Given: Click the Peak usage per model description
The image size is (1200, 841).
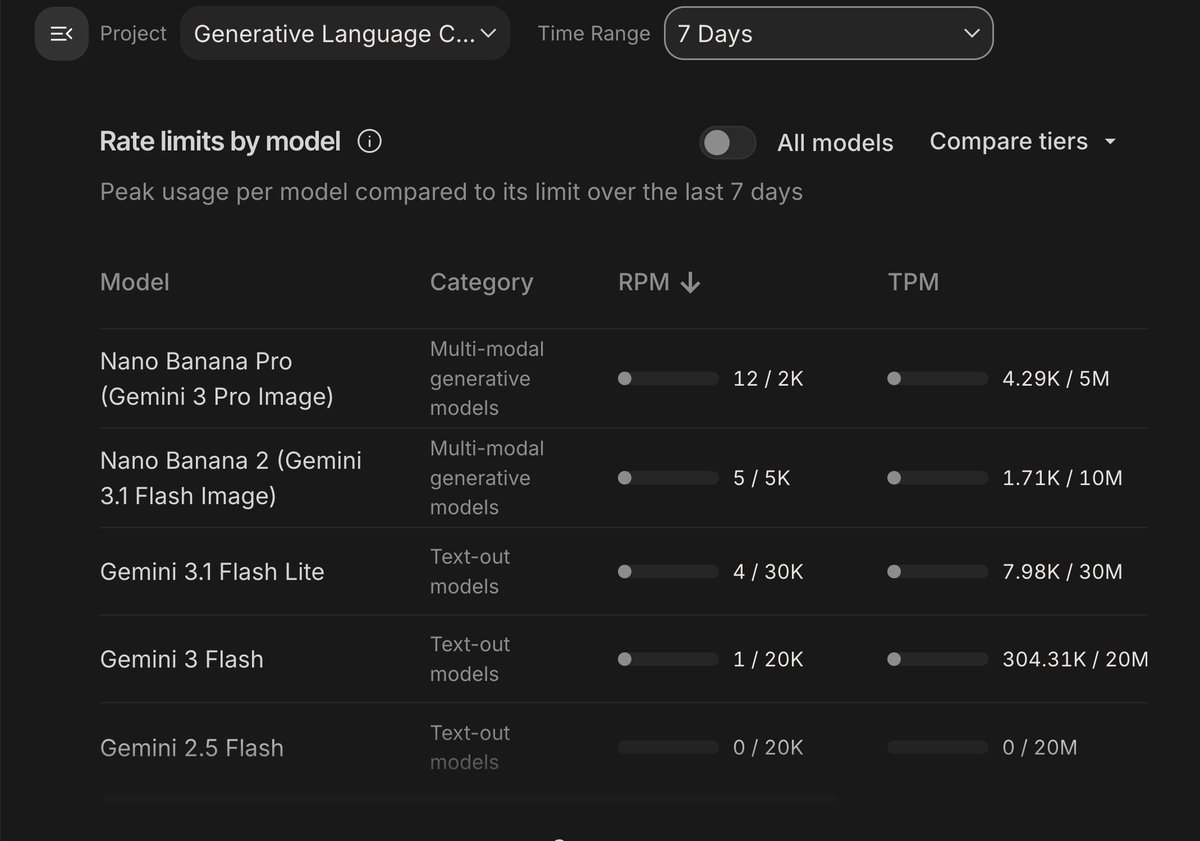Looking at the screenshot, I should point(451,192).
